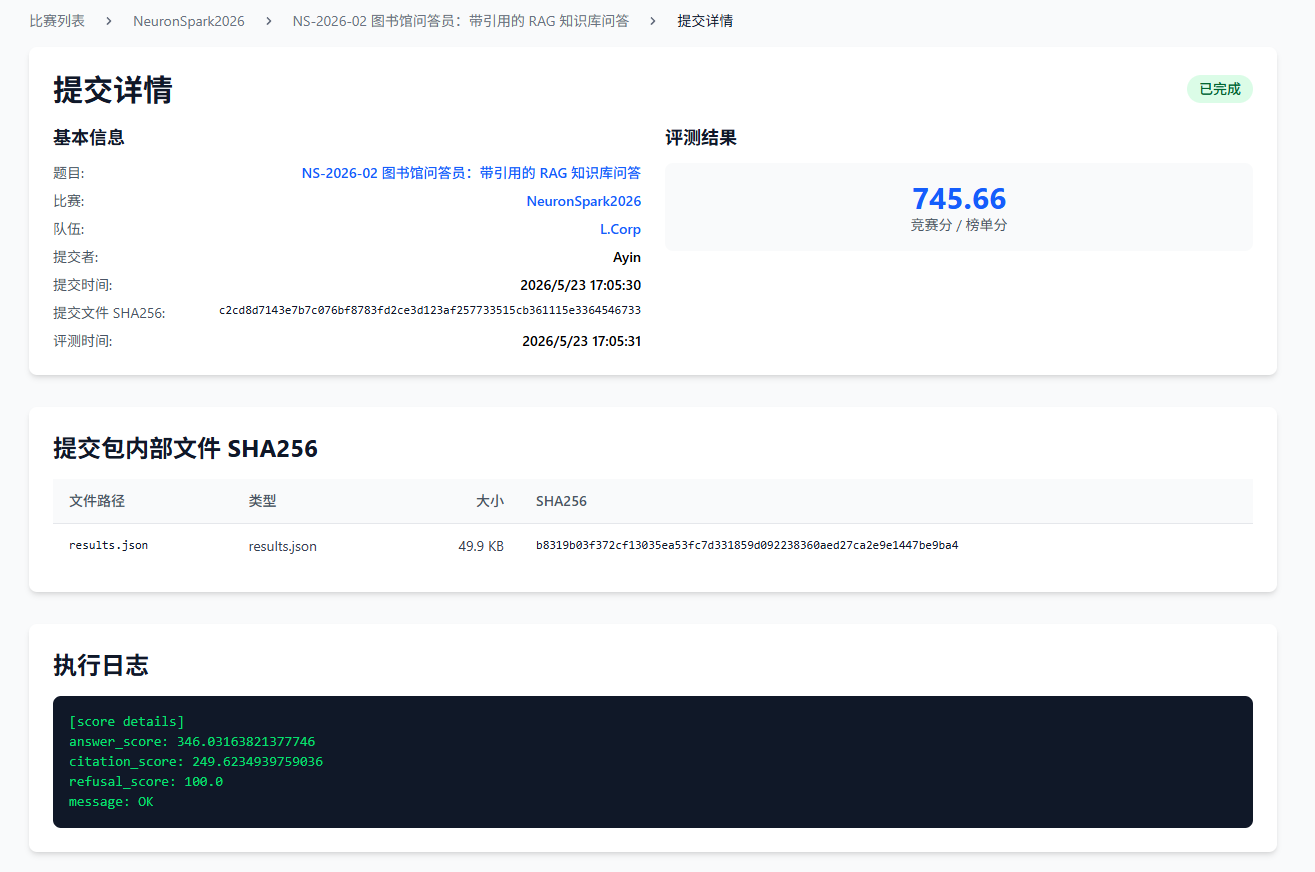This screenshot has width=1315, height=872.
Task: Click the 类型 column header
Action: pyautogui.click(x=262, y=501)
